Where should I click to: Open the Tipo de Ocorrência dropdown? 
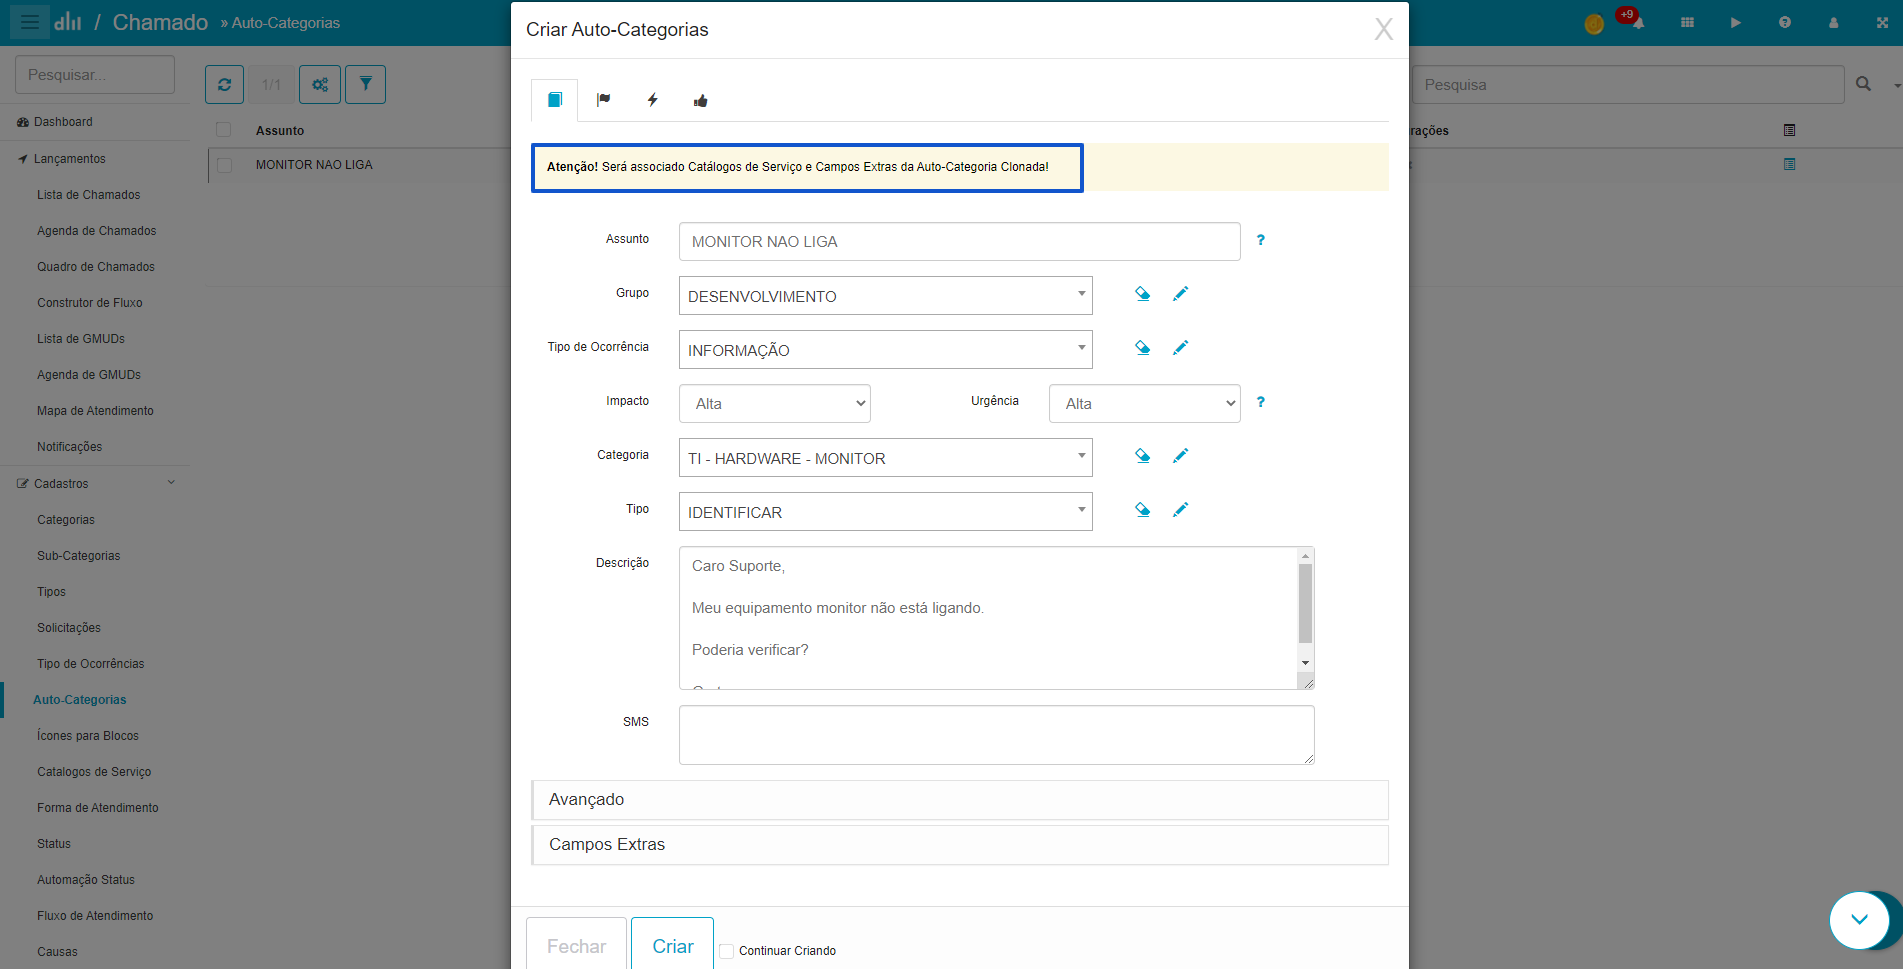(885, 350)
